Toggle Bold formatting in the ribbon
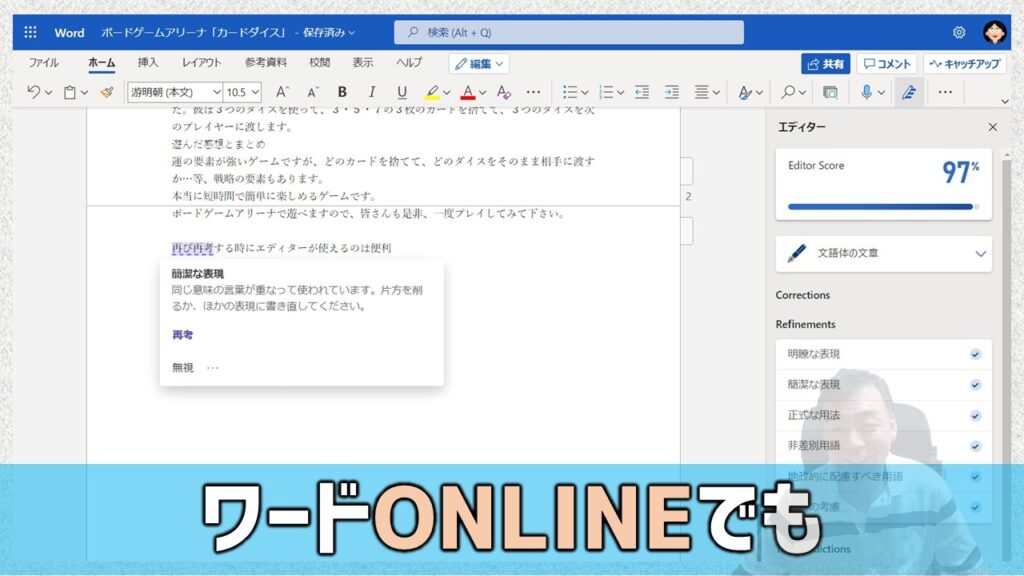 [x=342, y=92]
